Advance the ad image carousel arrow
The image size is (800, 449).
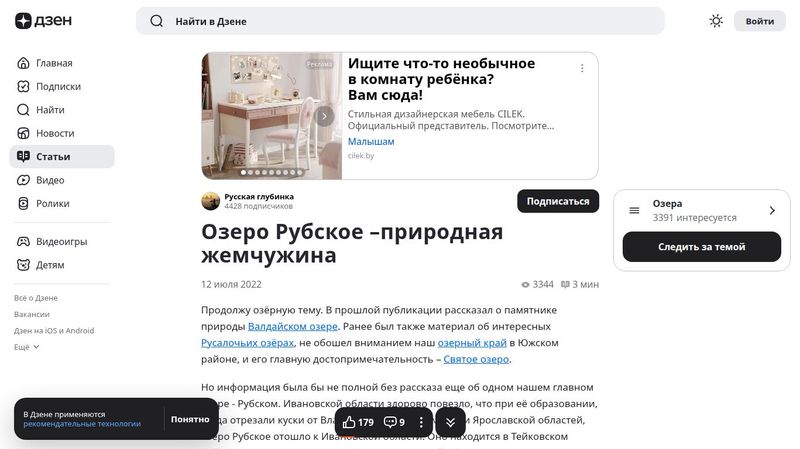pos(324,116)
